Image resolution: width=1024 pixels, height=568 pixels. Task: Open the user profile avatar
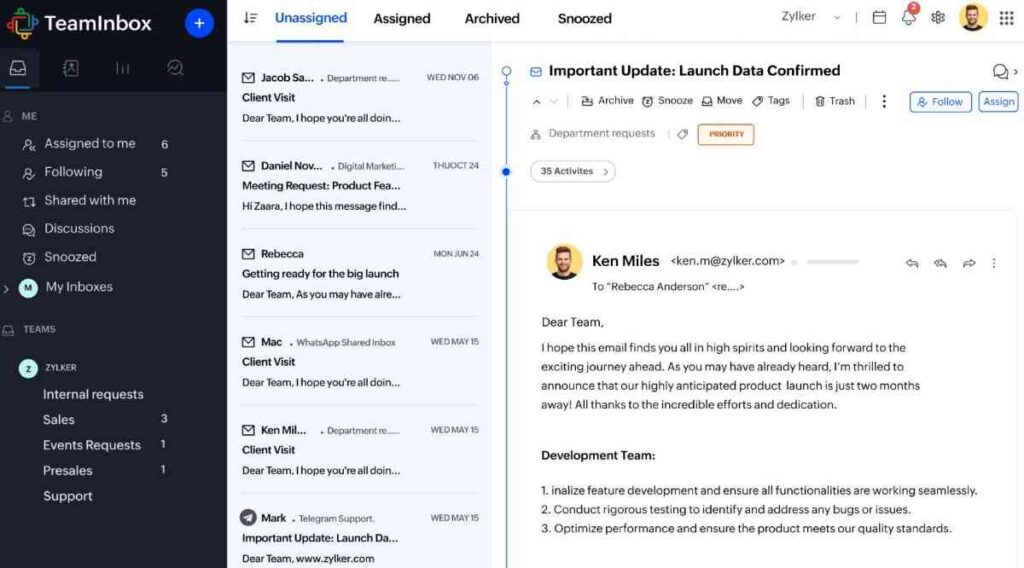(972, 17)
